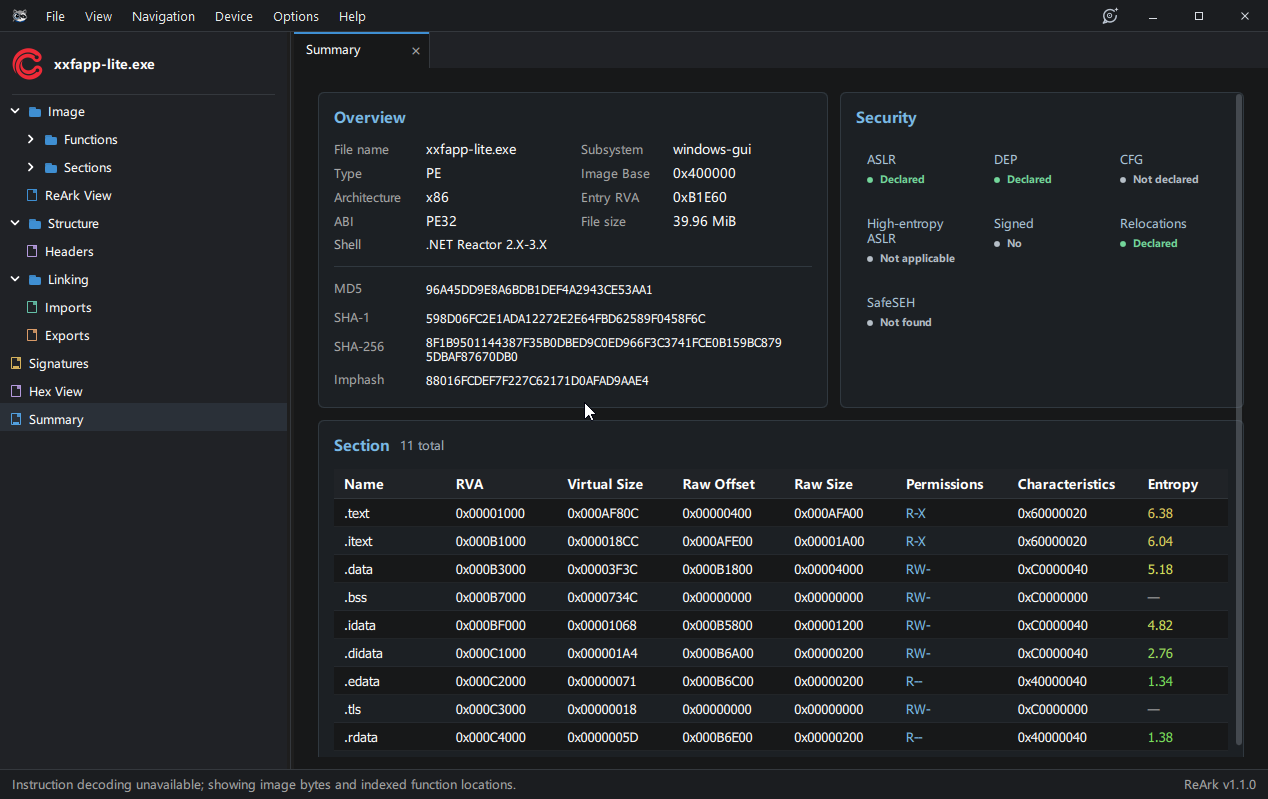Click the target icon near the window controls
The height and width of the screenshot is (799, 1268).
tap(1110, 16)
